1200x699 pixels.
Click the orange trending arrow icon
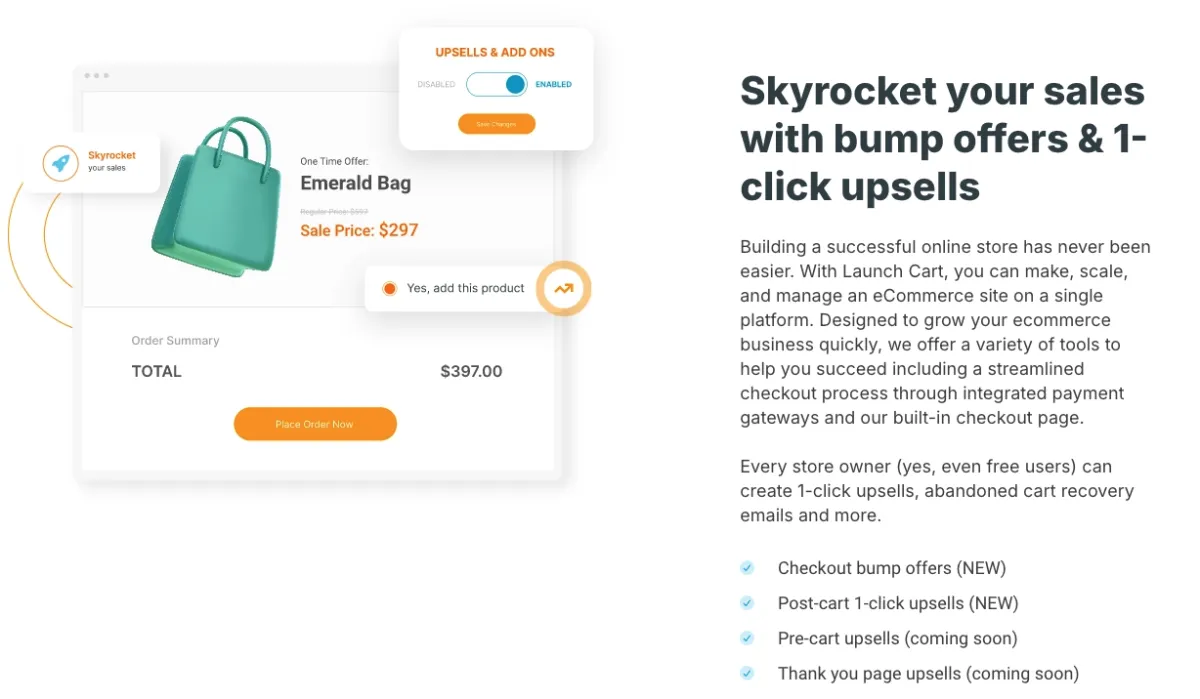(564, 289)
